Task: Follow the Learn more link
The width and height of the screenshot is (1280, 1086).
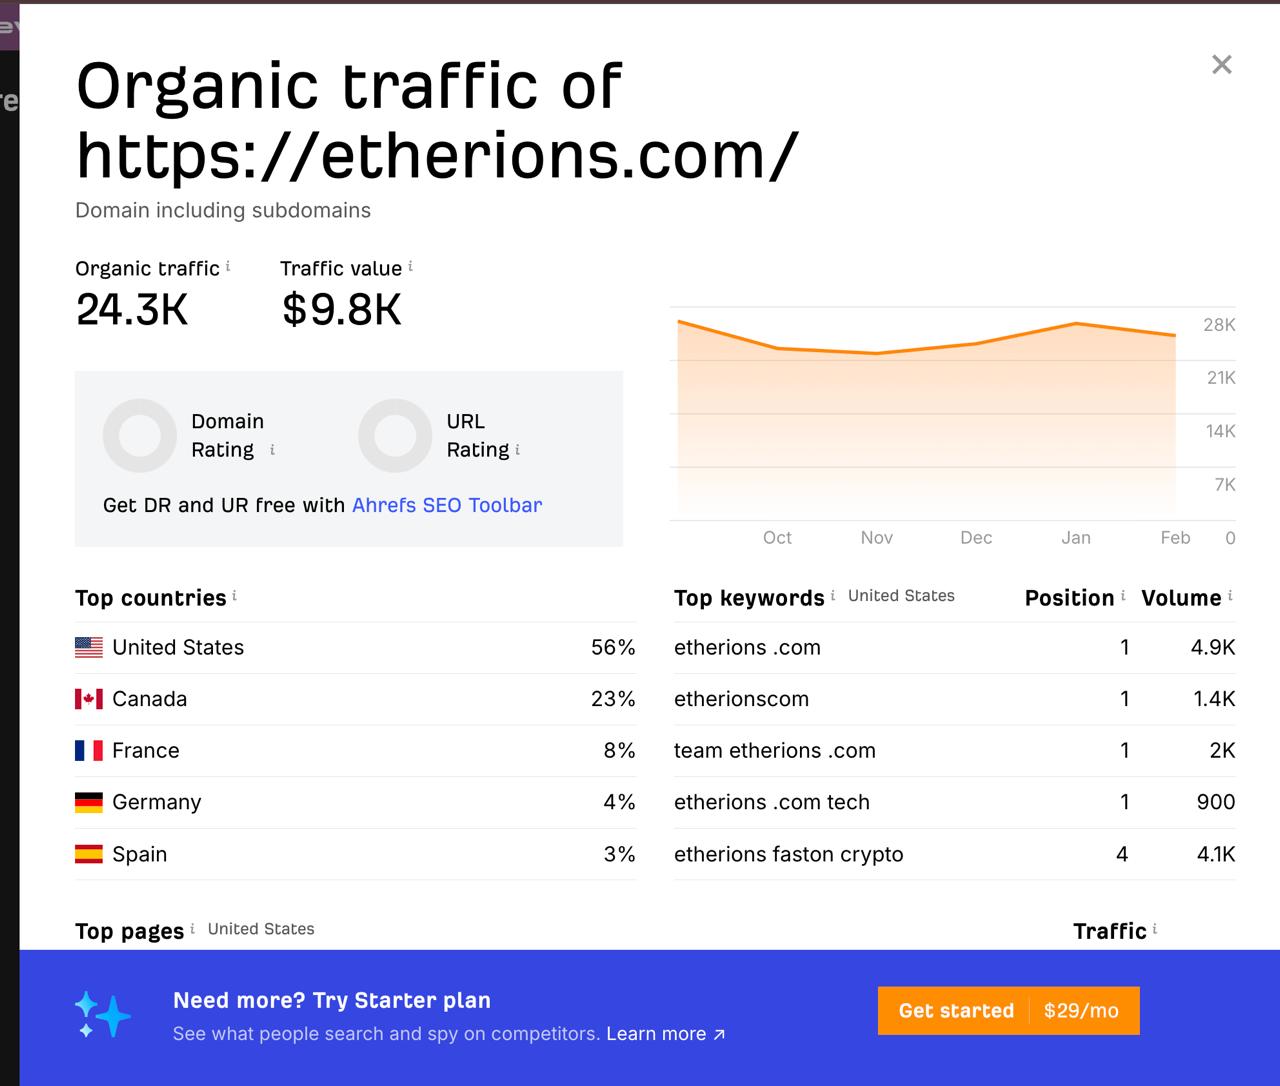Action: [665, 1034]
